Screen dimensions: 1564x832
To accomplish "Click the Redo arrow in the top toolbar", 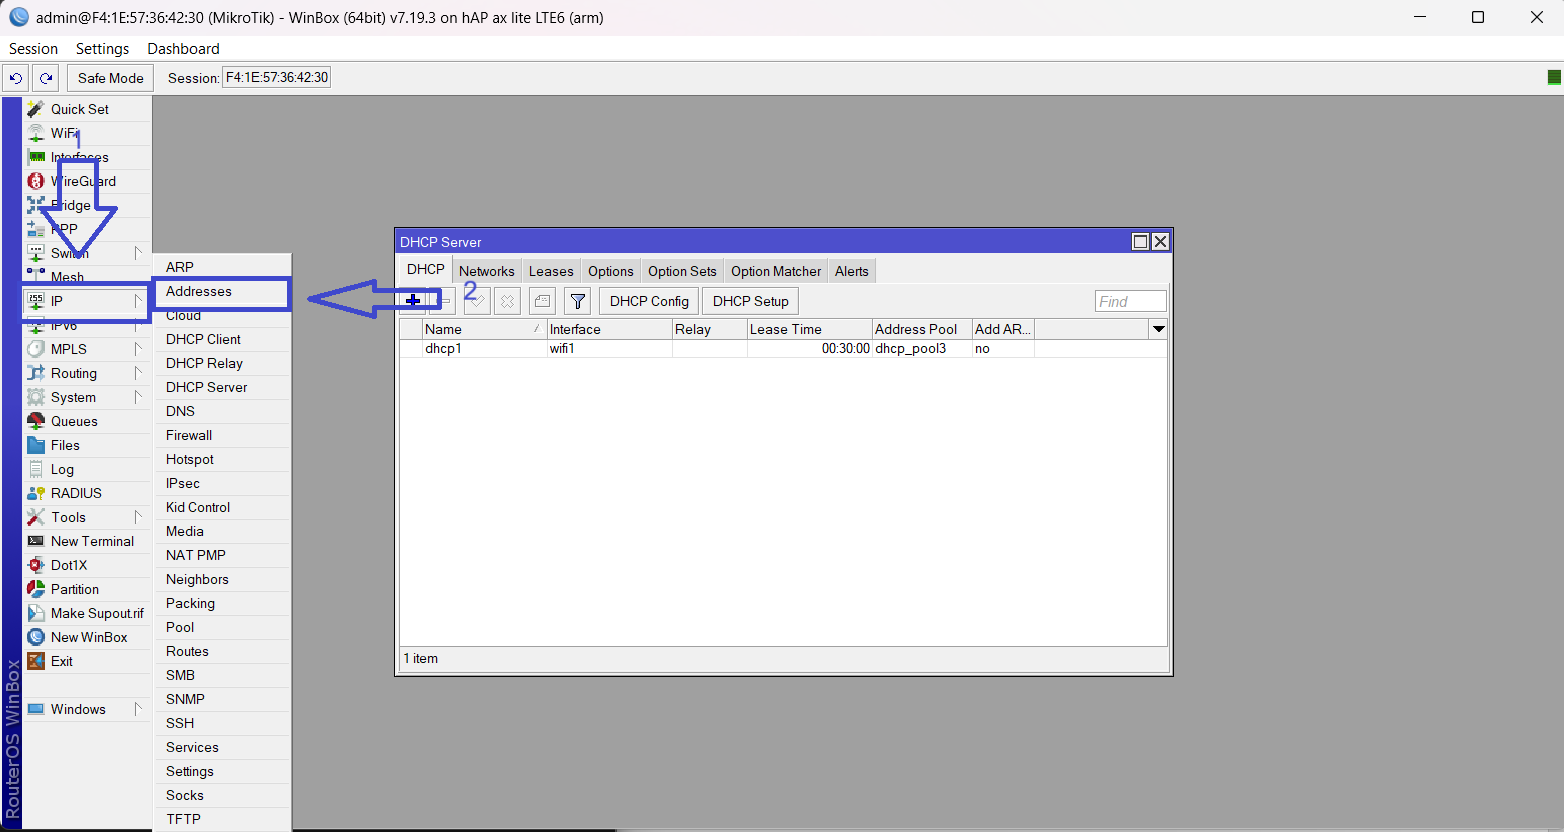I will pos(46,78).
